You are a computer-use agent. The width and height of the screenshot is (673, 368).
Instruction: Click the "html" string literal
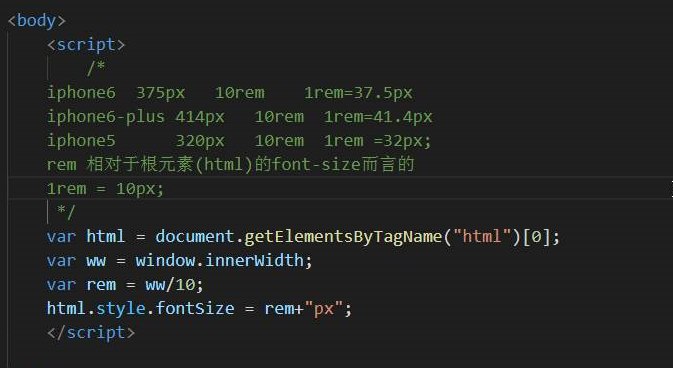click(x=482, y=237)
